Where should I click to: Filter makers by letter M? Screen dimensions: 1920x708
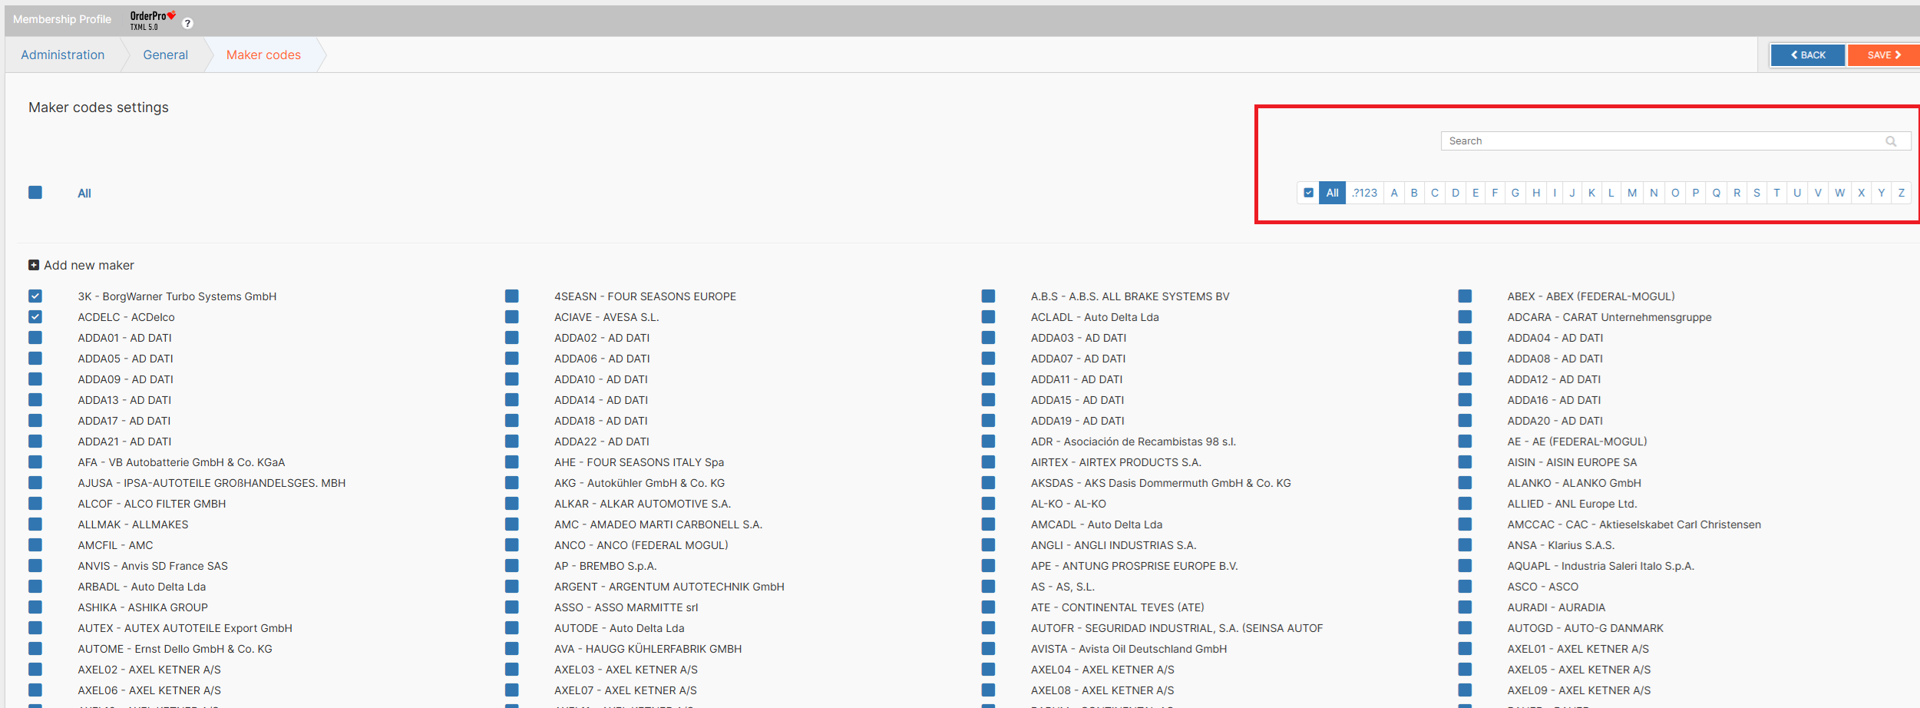click(1631, 193)
